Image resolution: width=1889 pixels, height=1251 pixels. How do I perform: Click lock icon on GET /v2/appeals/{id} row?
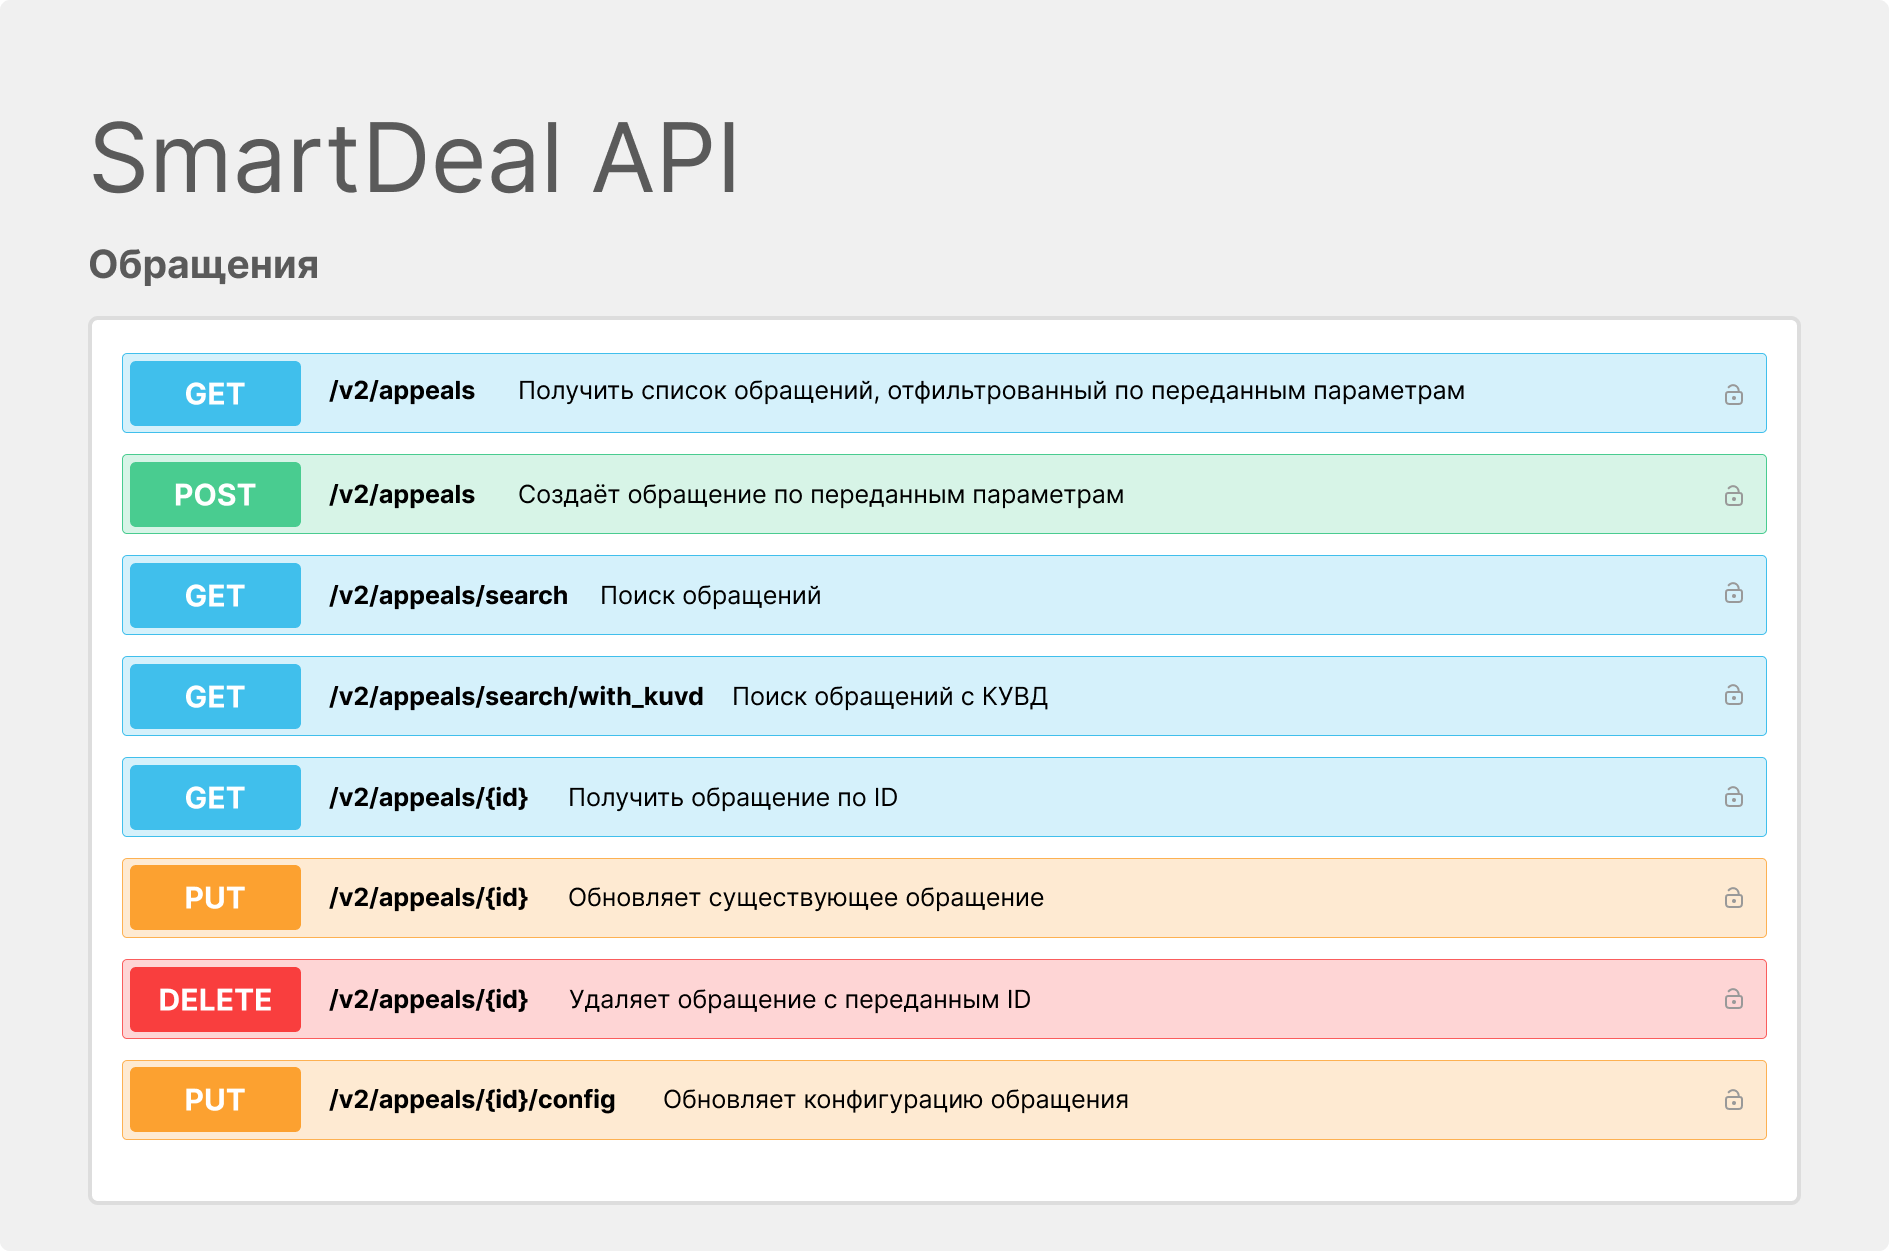click(x=1733, y=797)
